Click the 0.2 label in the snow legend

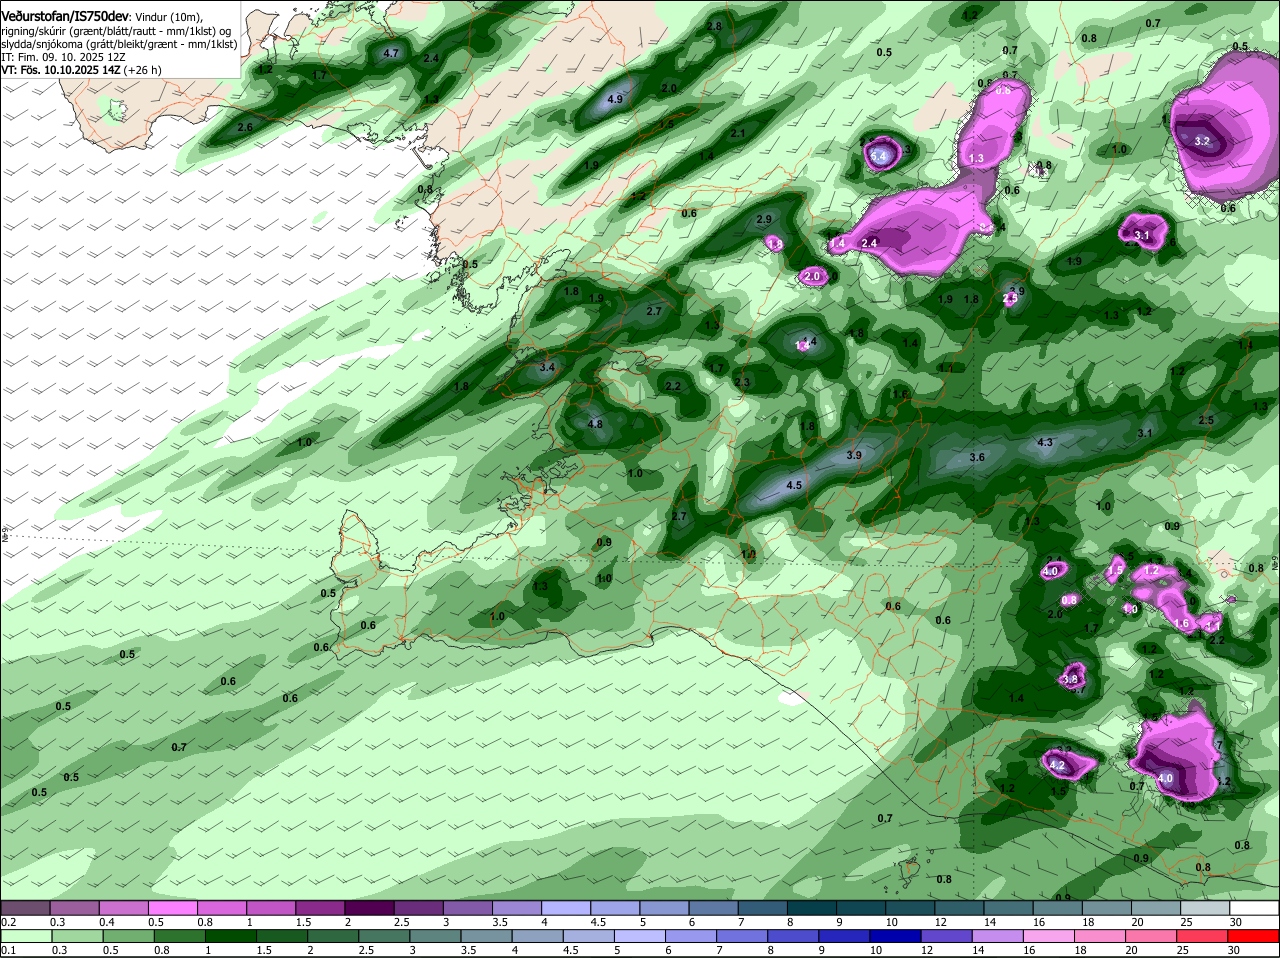click(x=8, y=922)
